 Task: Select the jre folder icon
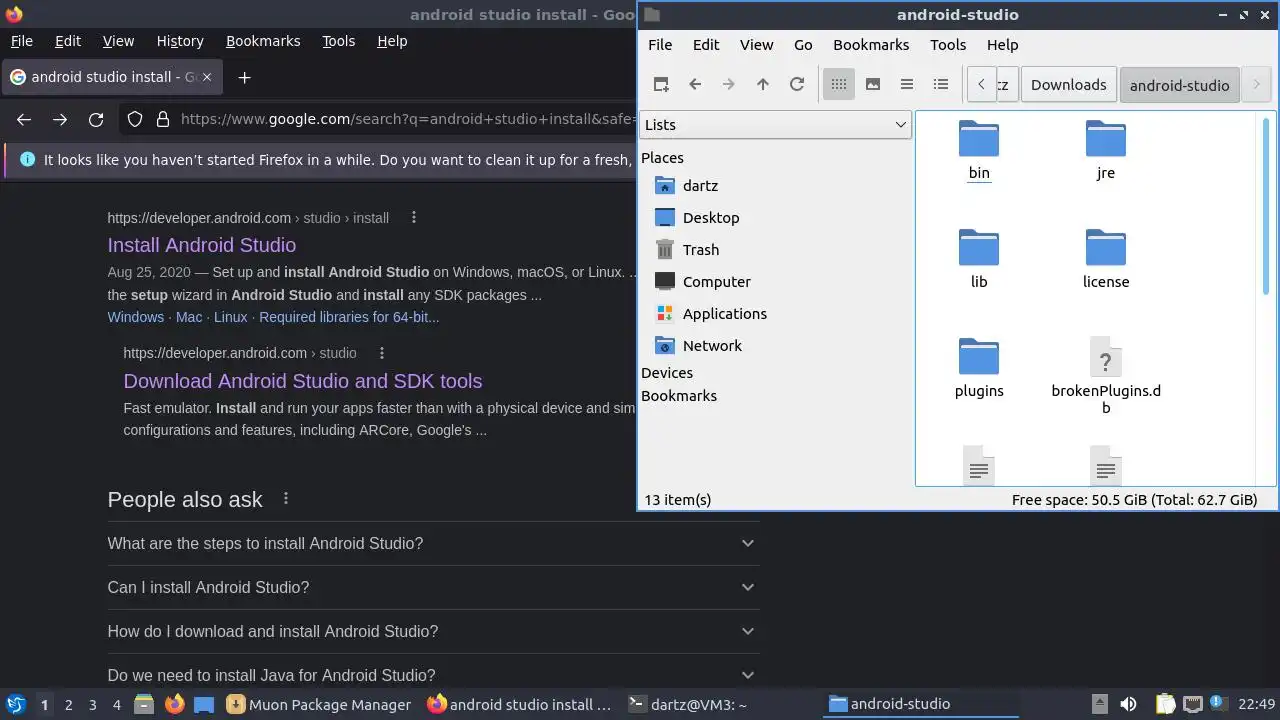pos(1106,139)
